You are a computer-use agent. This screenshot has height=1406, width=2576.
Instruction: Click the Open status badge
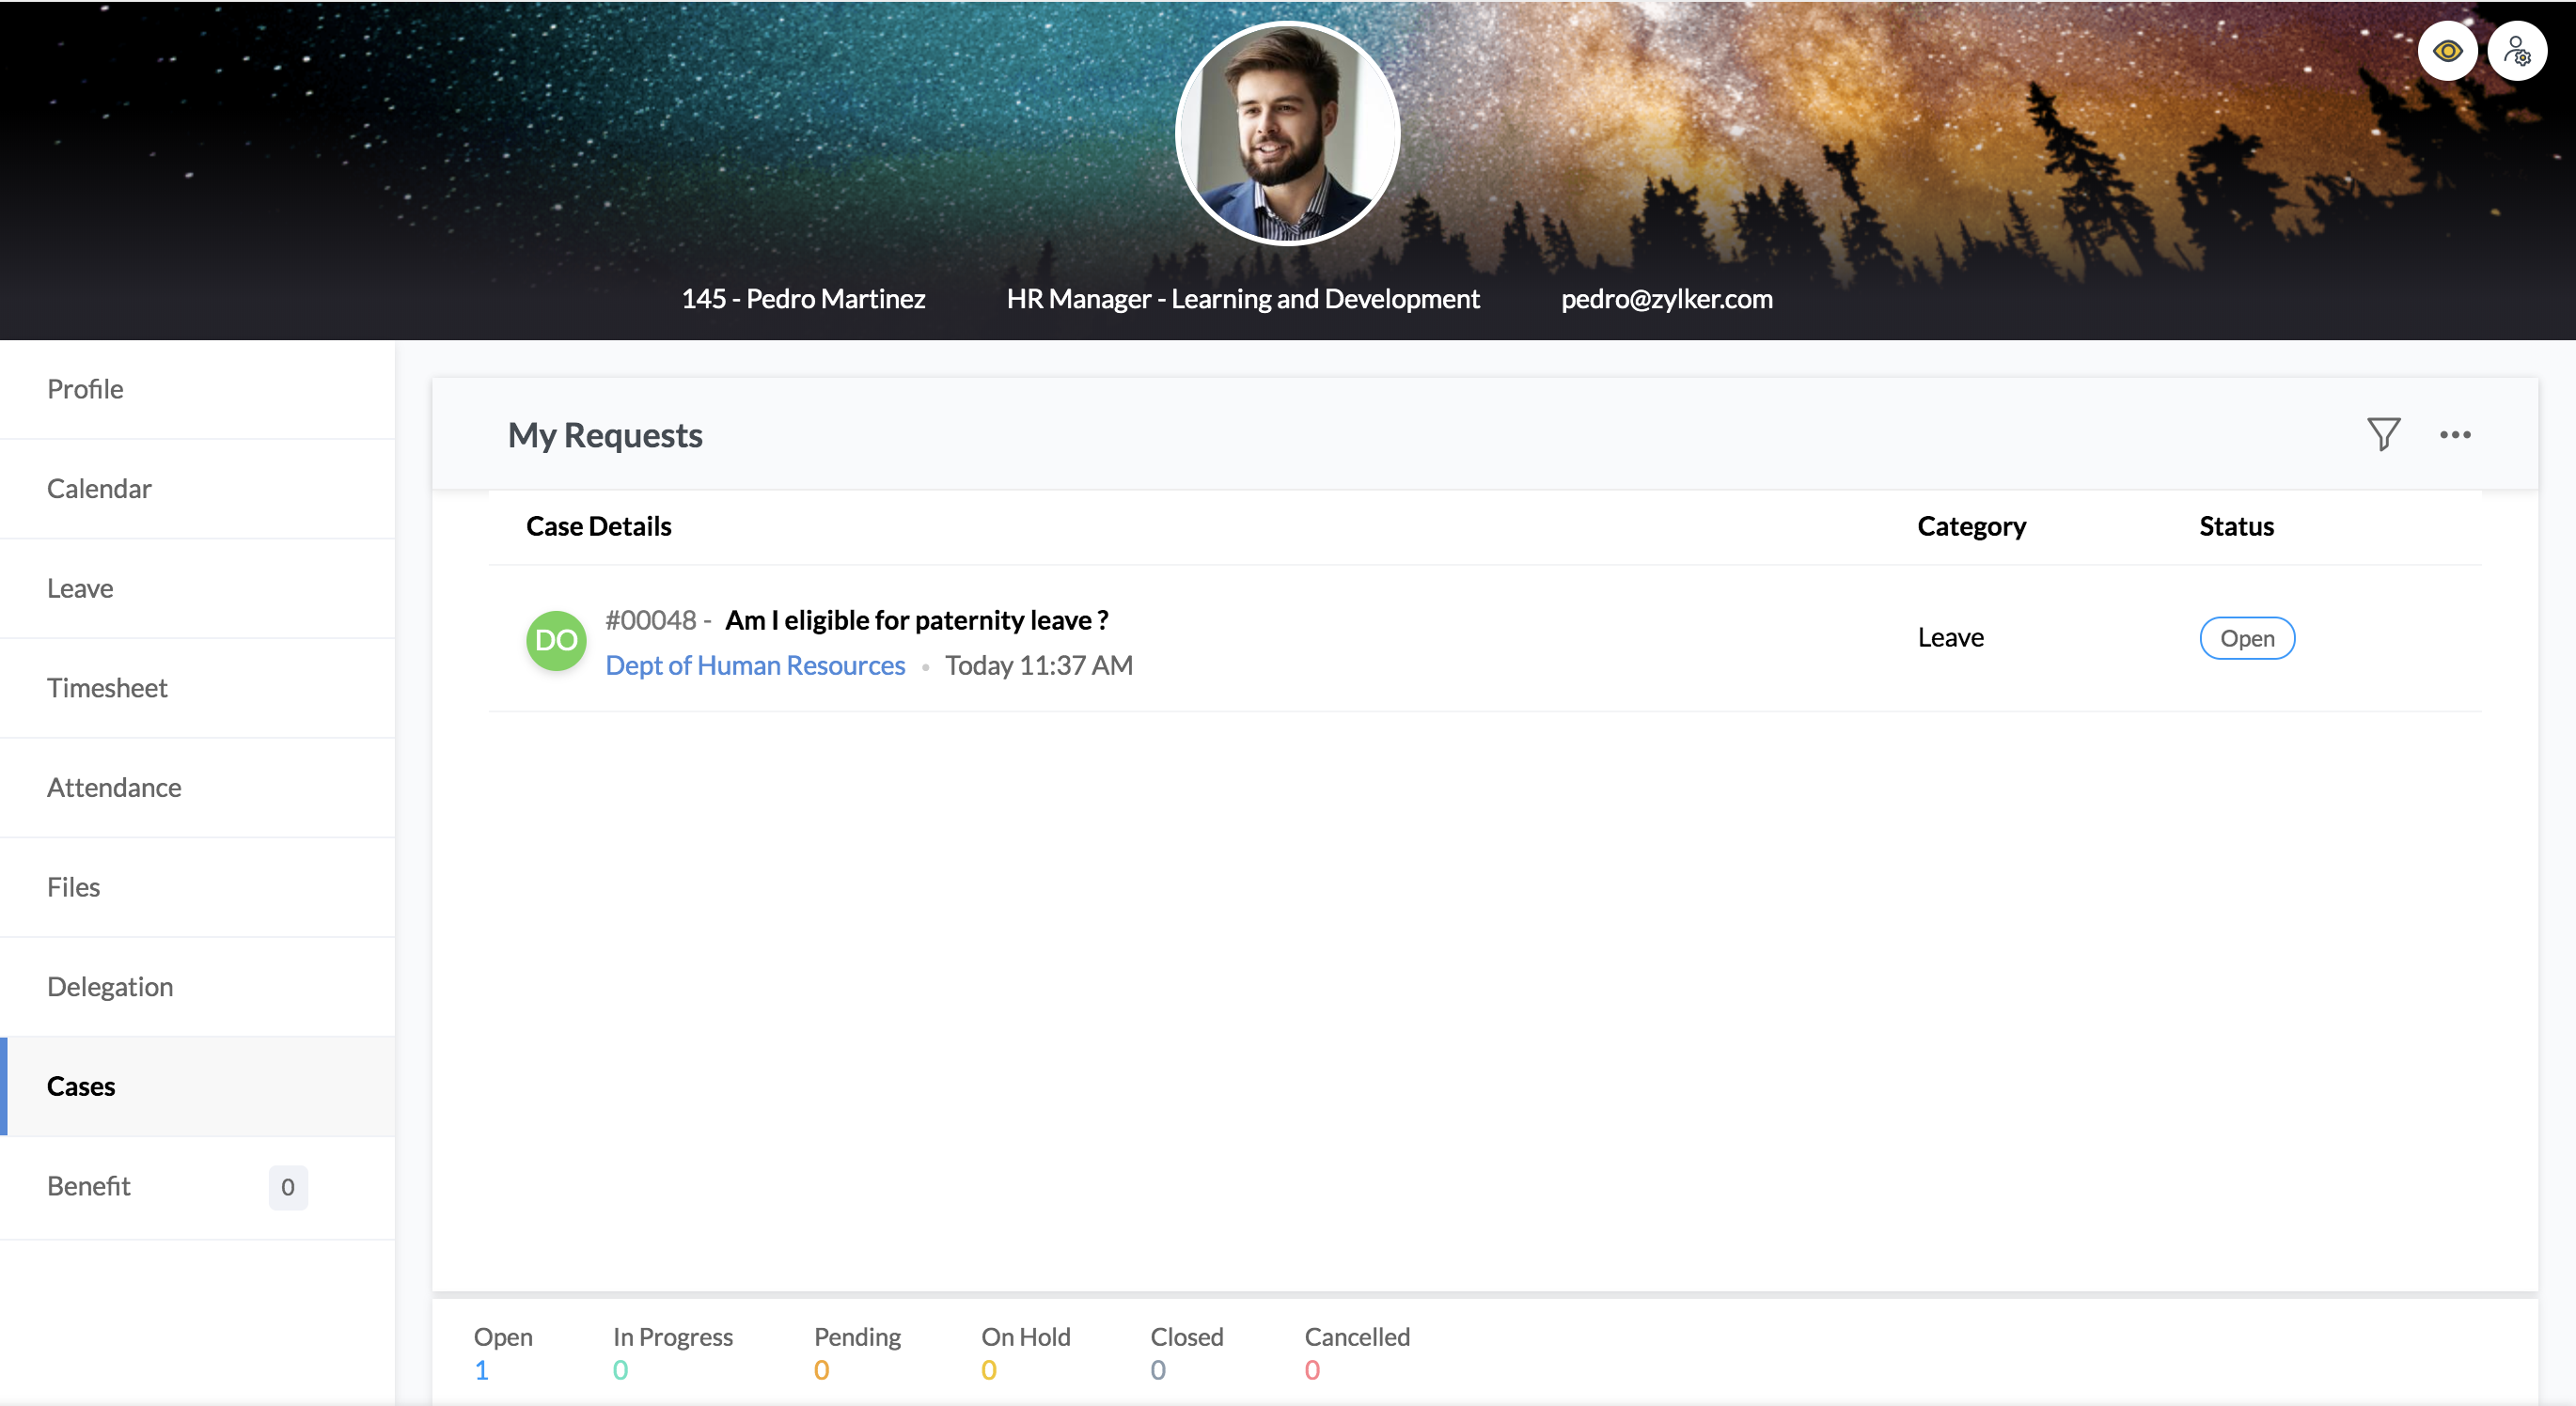(x=2246, y=638)
